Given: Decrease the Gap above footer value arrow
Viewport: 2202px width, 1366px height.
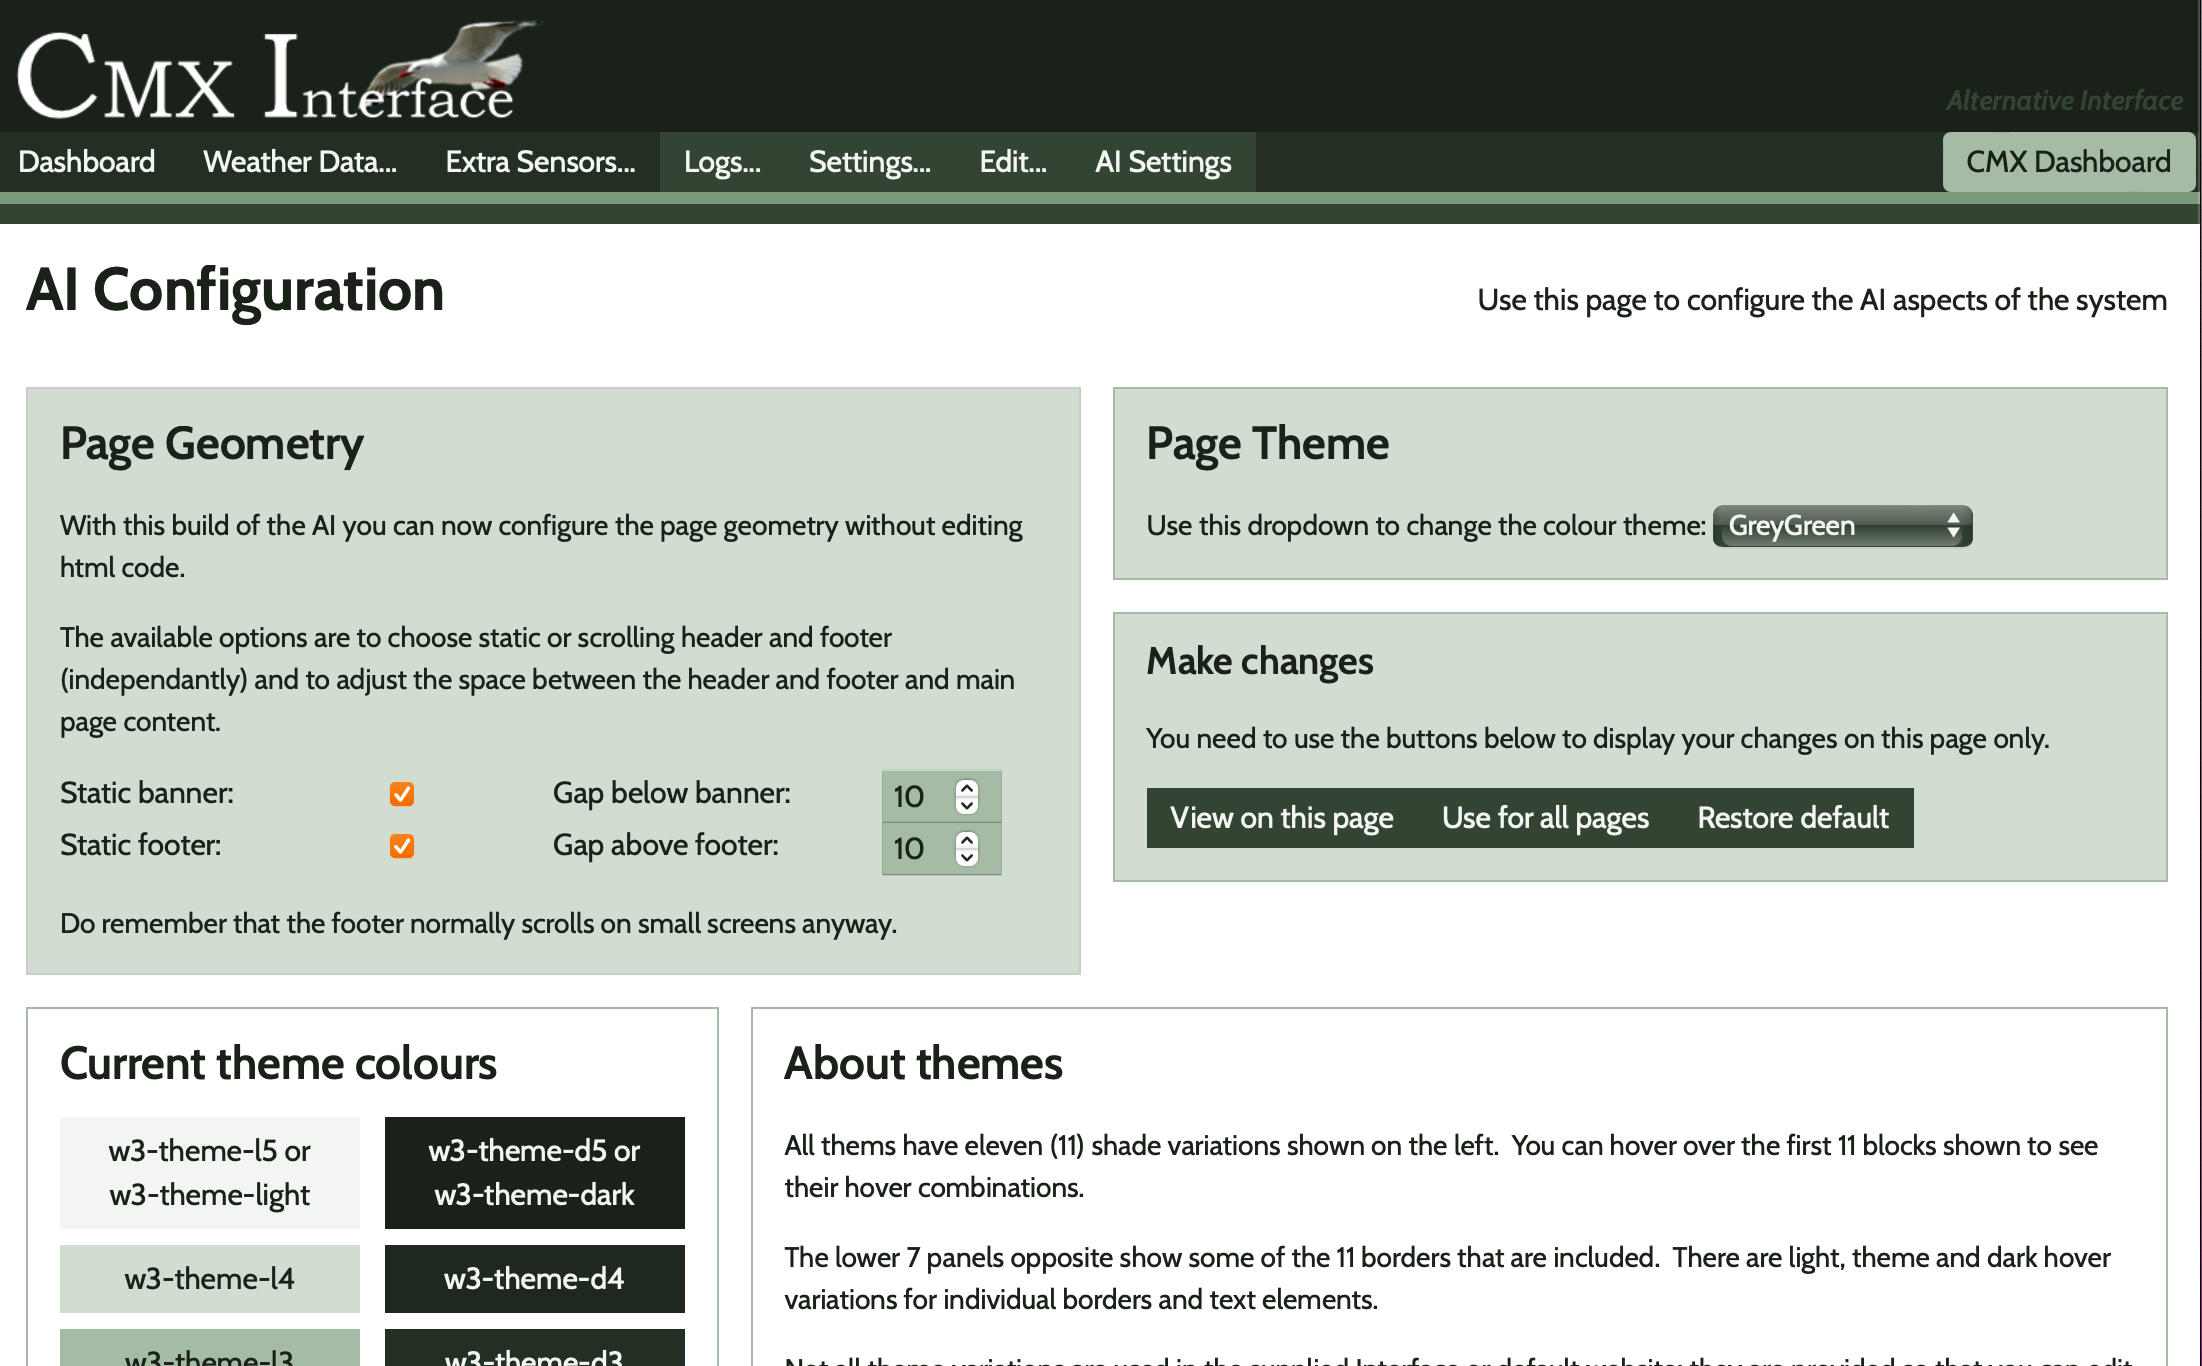Looking at the screenshot, I should (966, 858).
